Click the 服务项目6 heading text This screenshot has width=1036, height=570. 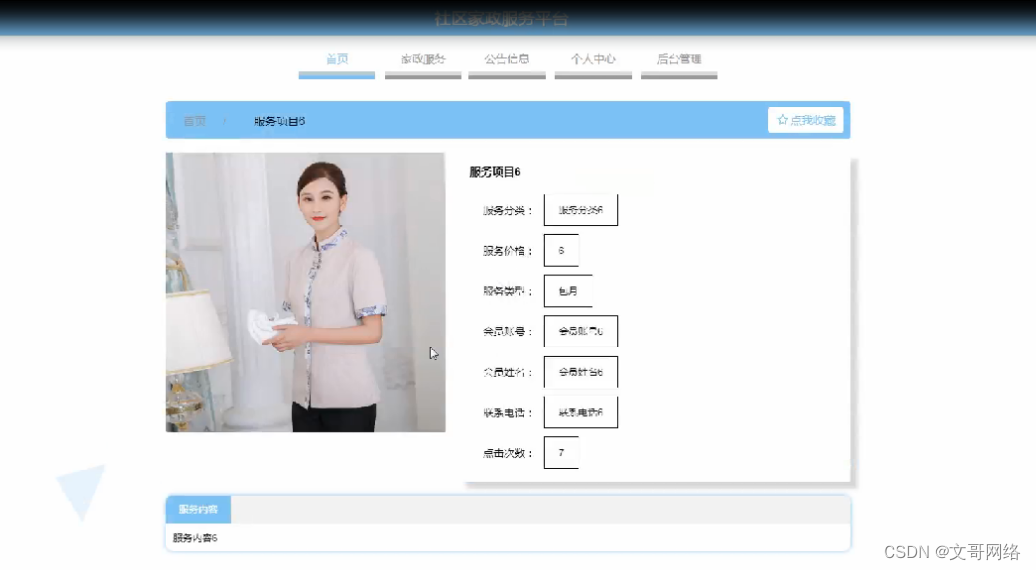(495, 172)
